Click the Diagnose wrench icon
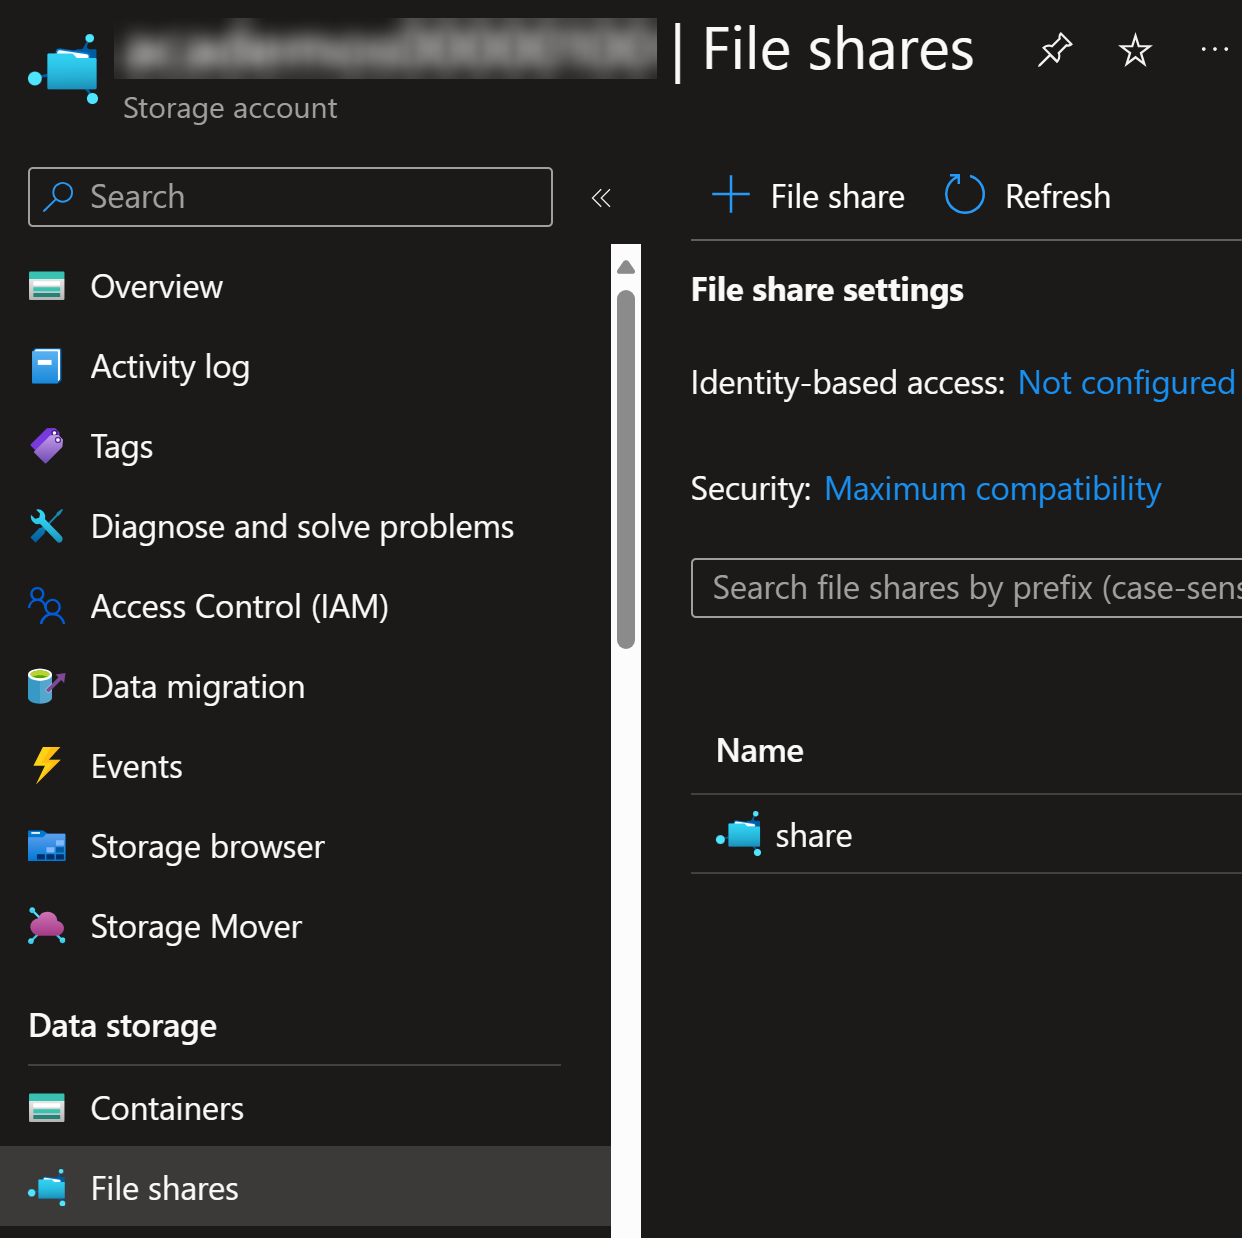This screenshot has height=1238, width=1242. pos(47,526)
